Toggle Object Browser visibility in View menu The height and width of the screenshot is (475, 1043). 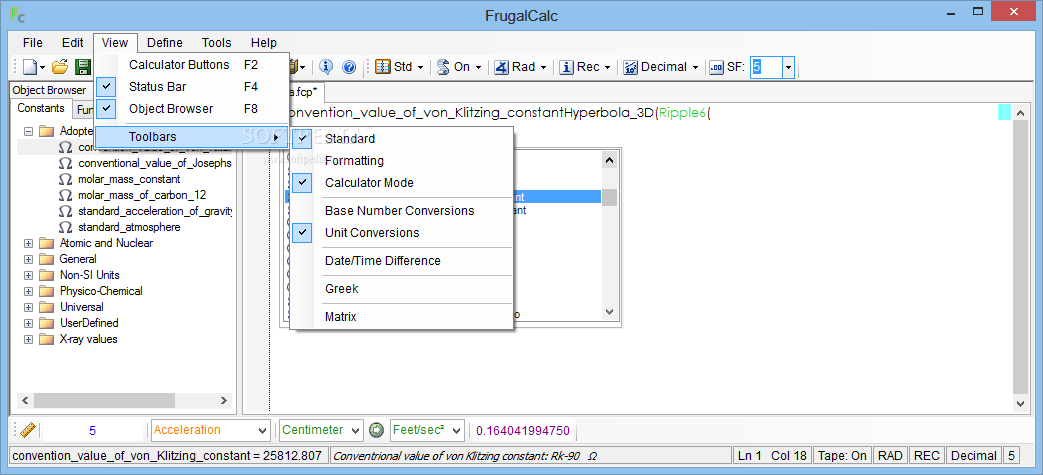[x=106, y=108]
